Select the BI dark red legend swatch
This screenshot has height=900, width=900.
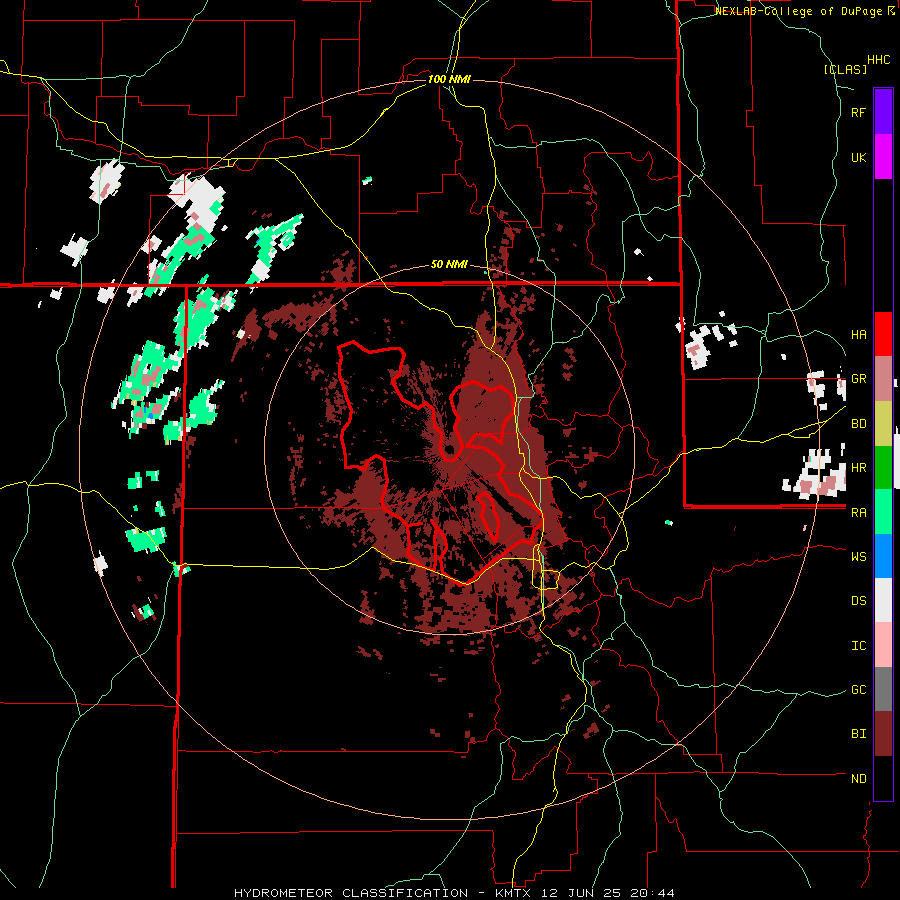coord(883,734)
